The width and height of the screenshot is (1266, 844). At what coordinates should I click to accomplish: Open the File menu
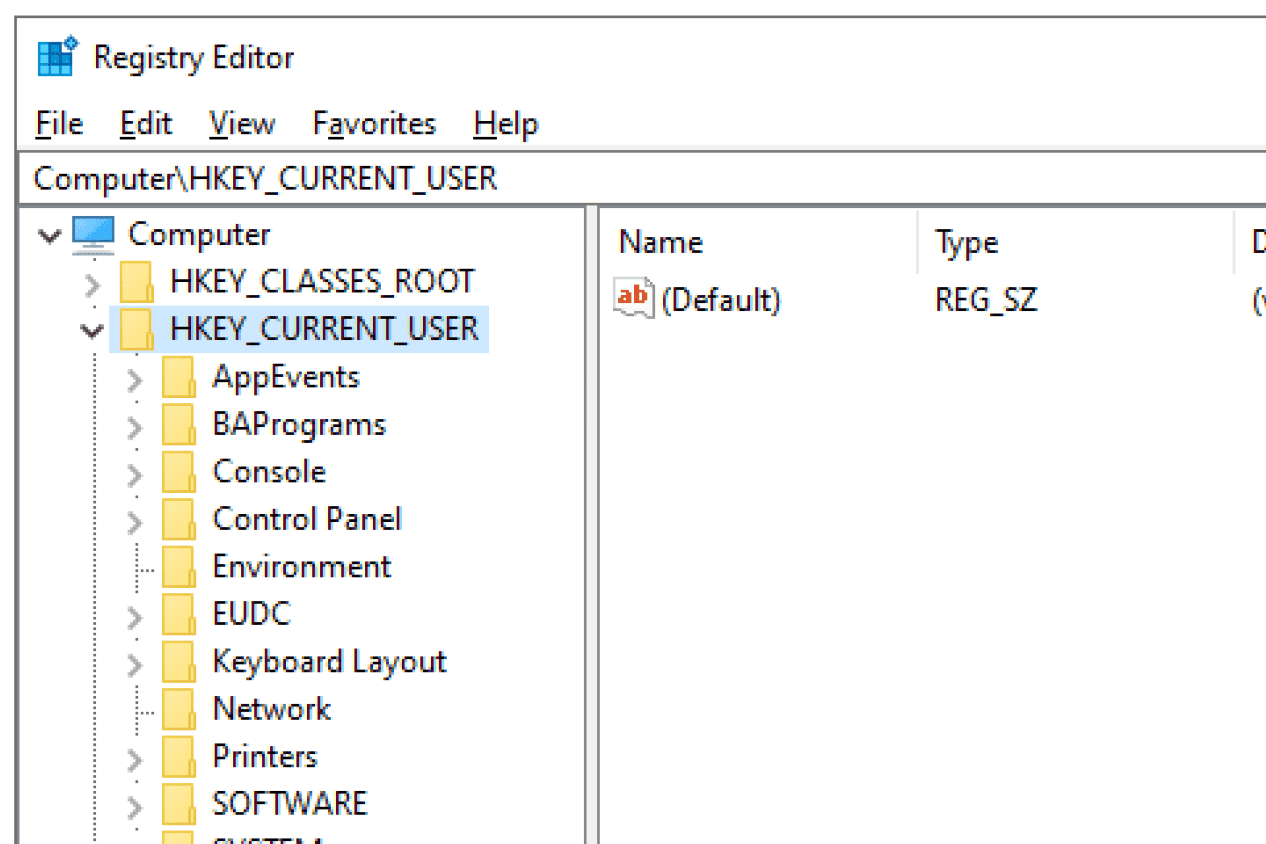(59, 124)
